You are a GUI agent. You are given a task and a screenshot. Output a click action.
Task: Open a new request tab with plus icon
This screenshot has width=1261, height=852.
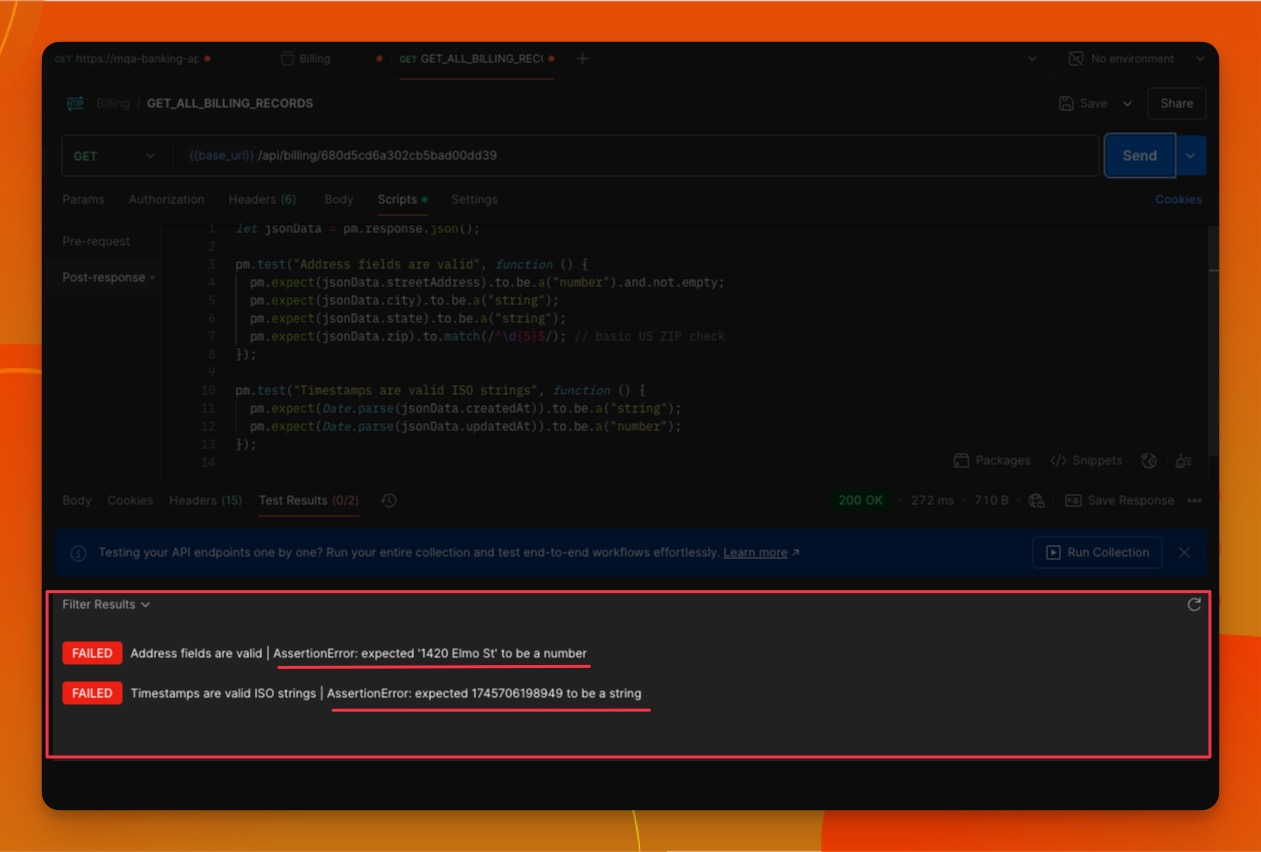[x=582, y=59]
